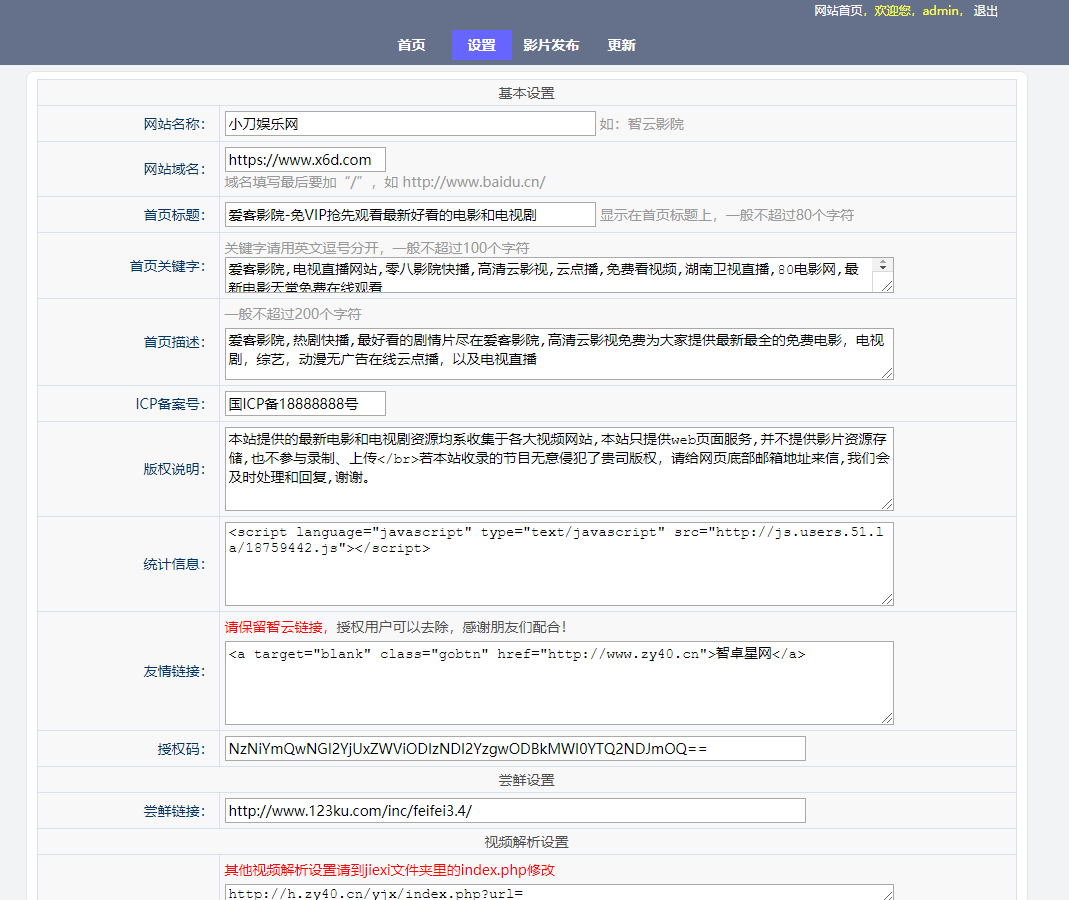Click the 友情链接 textarea

point(558,683)
